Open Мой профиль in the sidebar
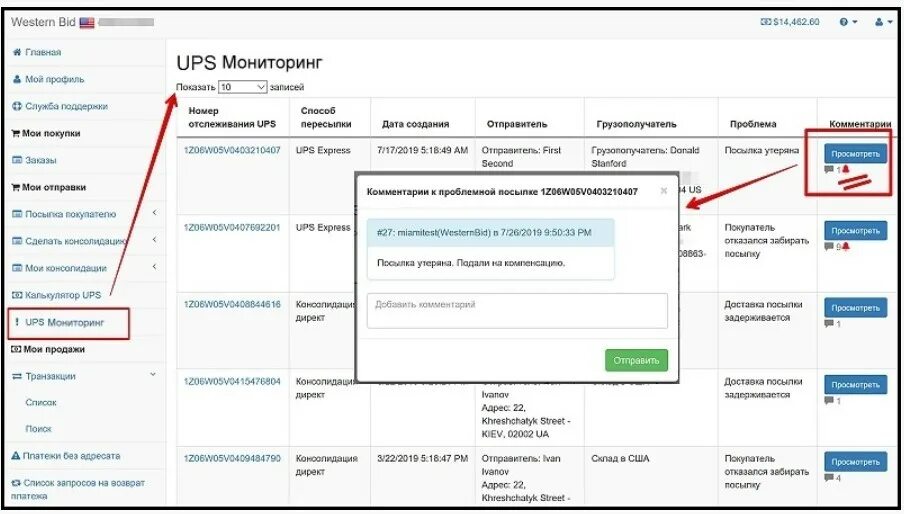This screenshot has height=514, width=904. 55,80
